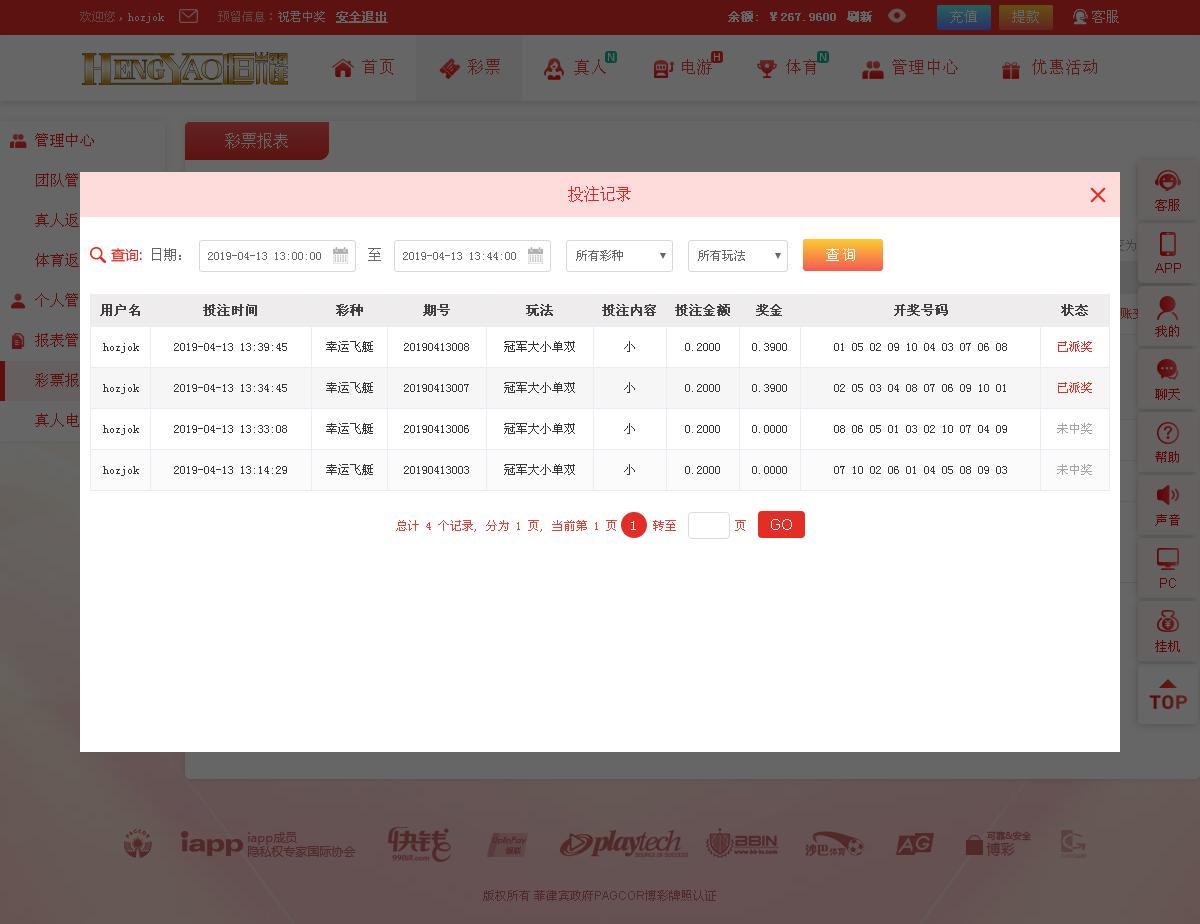Select issue number 20190413007 cell

click(436, 388)
